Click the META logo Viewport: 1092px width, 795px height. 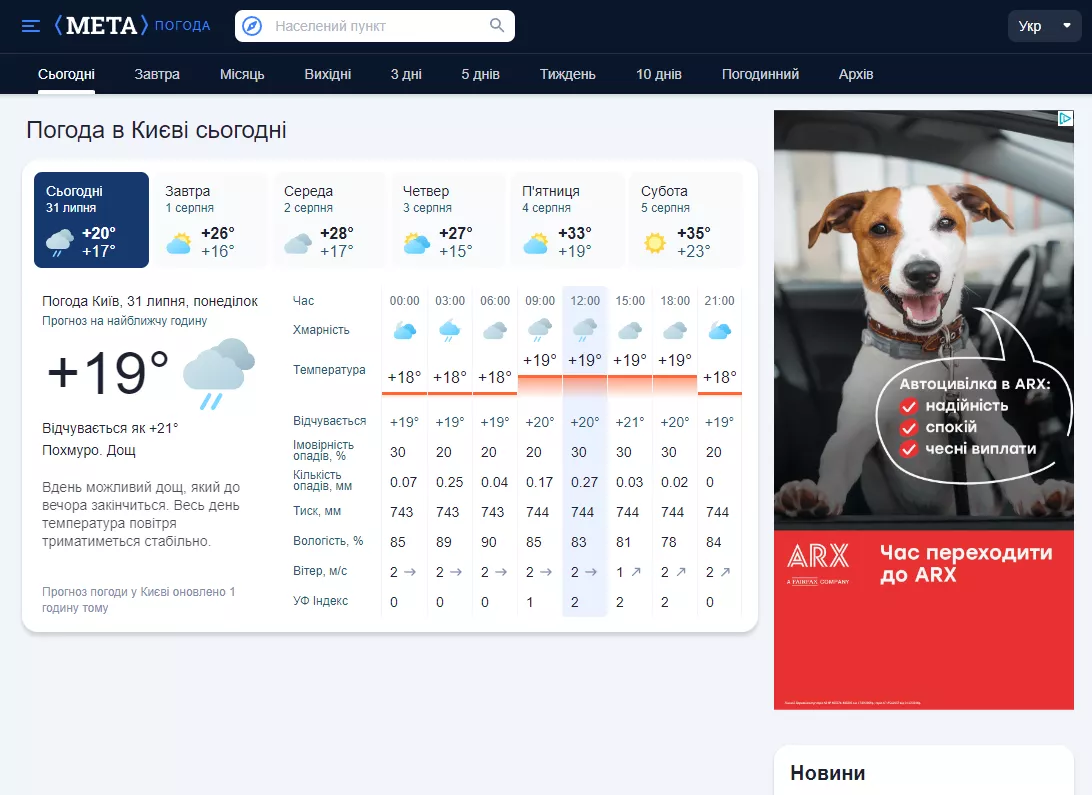pos(101,26)
